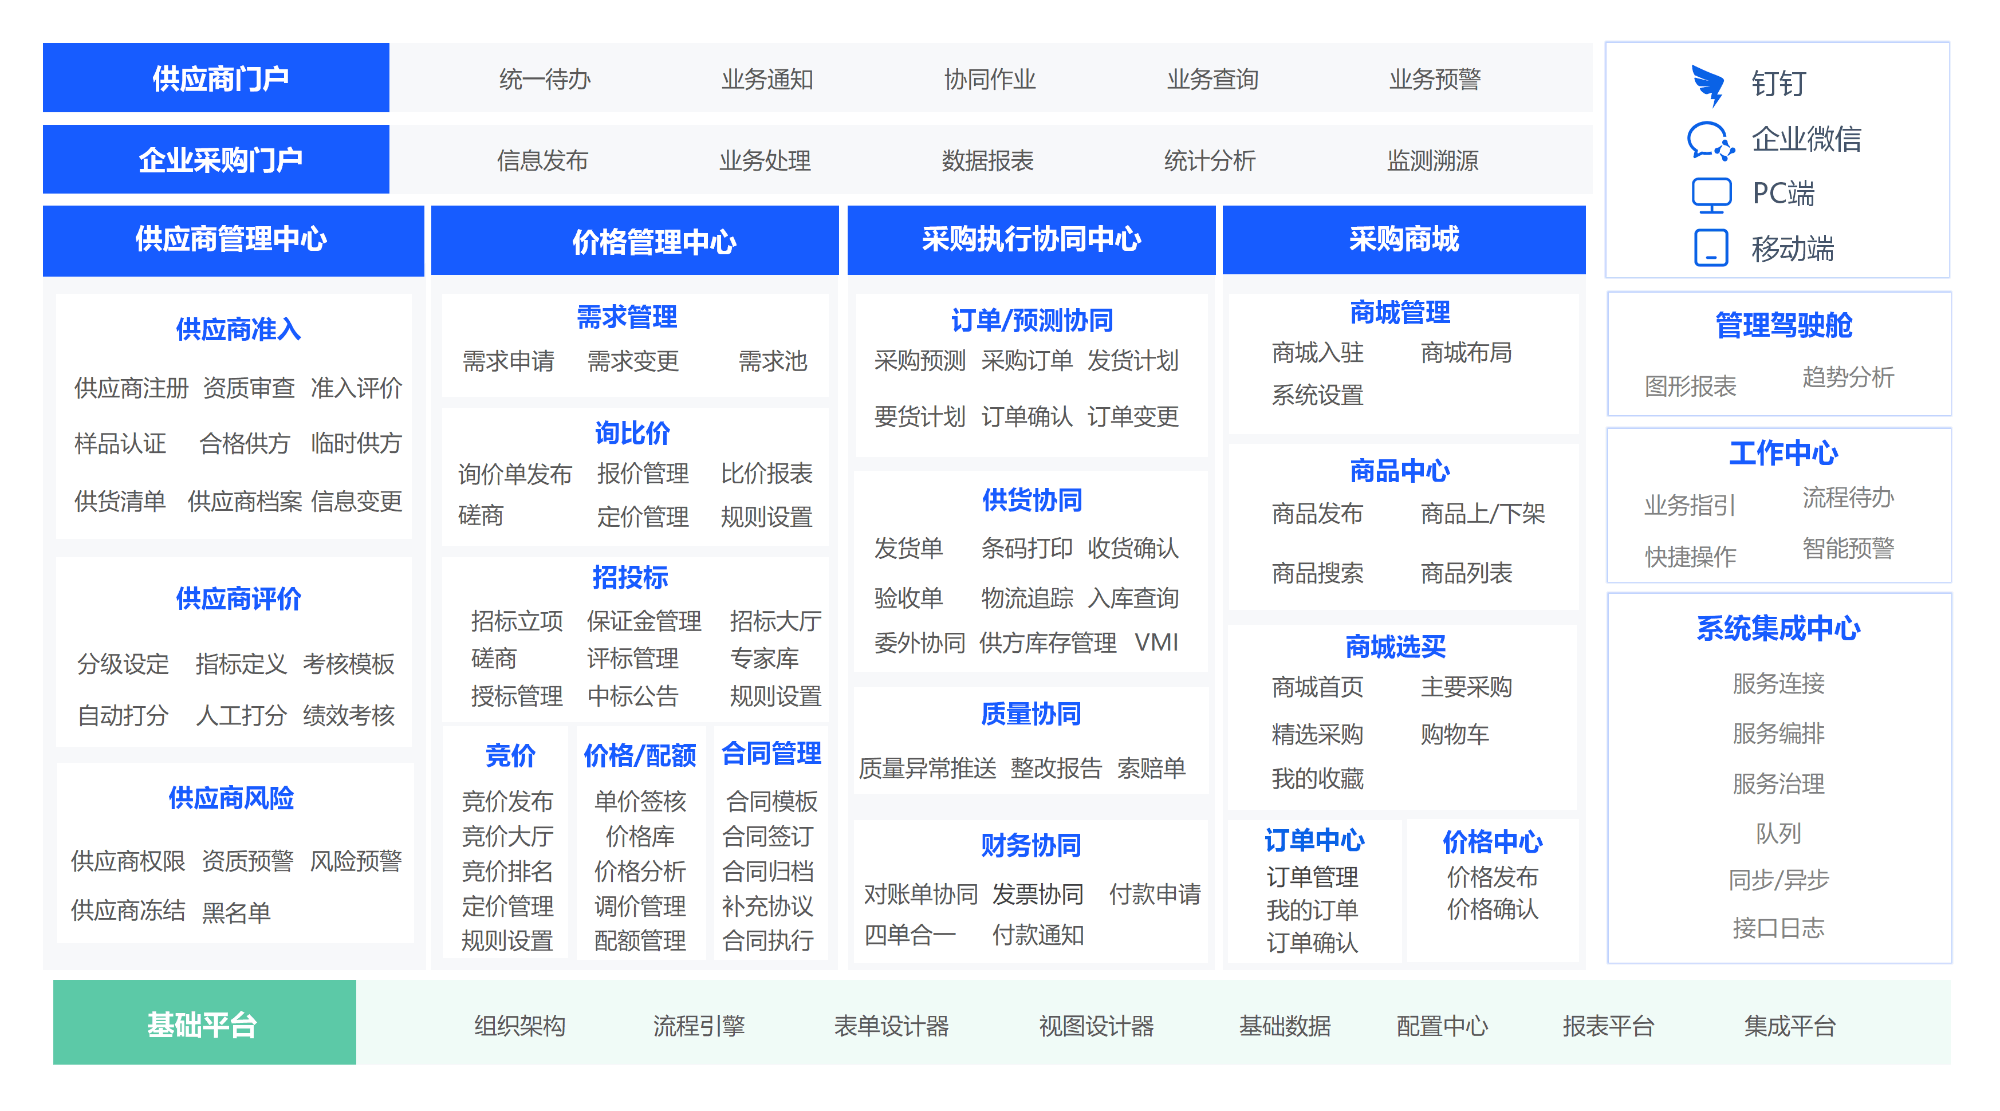Click 需求池 item
The width and height of the screenshot is (2000, 1111).
pyautogui.click(x=772, y=361)
